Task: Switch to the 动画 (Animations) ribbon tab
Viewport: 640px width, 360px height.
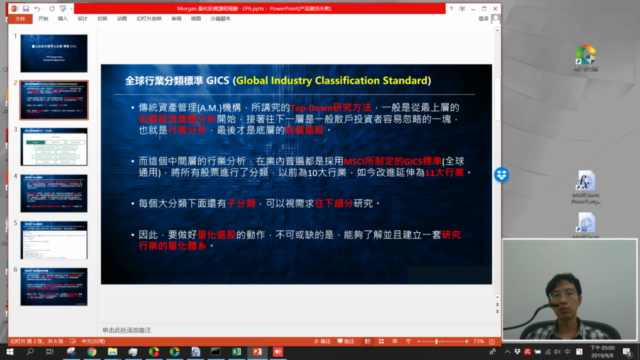Action: coord(122,19)
